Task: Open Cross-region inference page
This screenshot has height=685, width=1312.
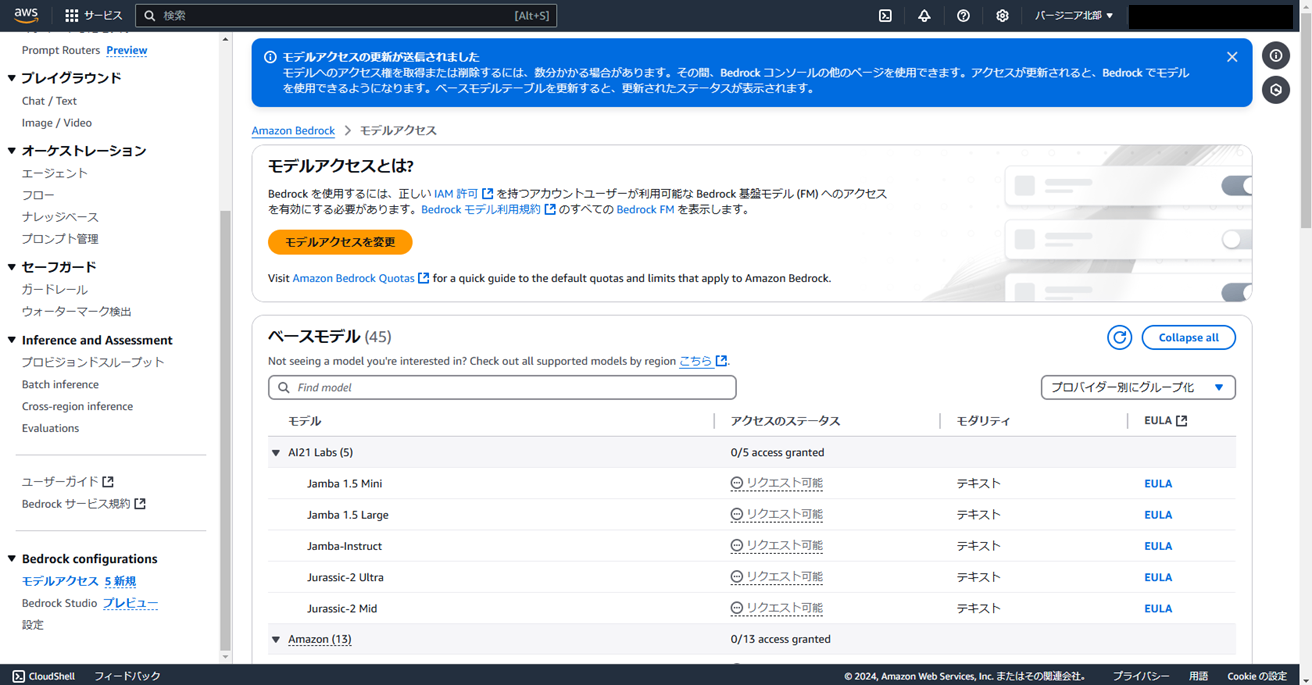Action: click(x=77, y=406)
